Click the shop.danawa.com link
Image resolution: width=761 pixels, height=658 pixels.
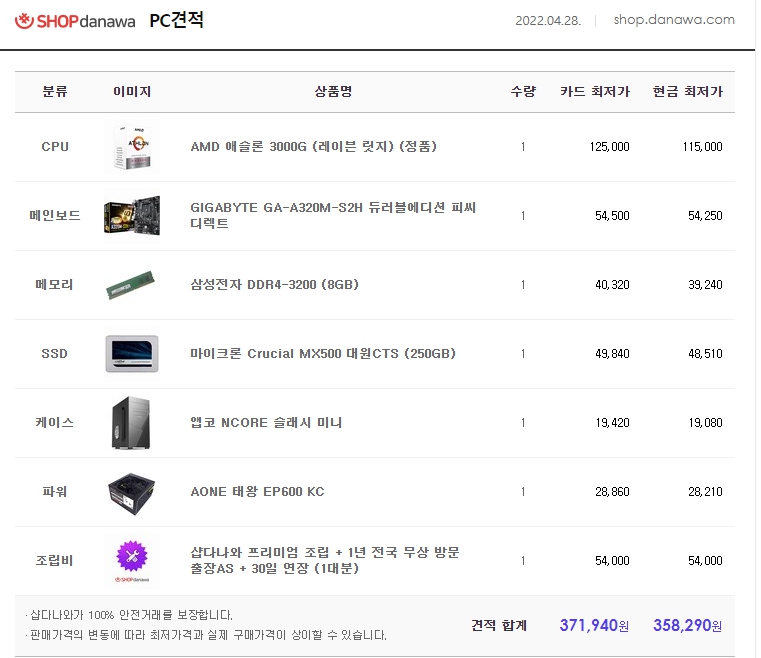coord(674,20)
